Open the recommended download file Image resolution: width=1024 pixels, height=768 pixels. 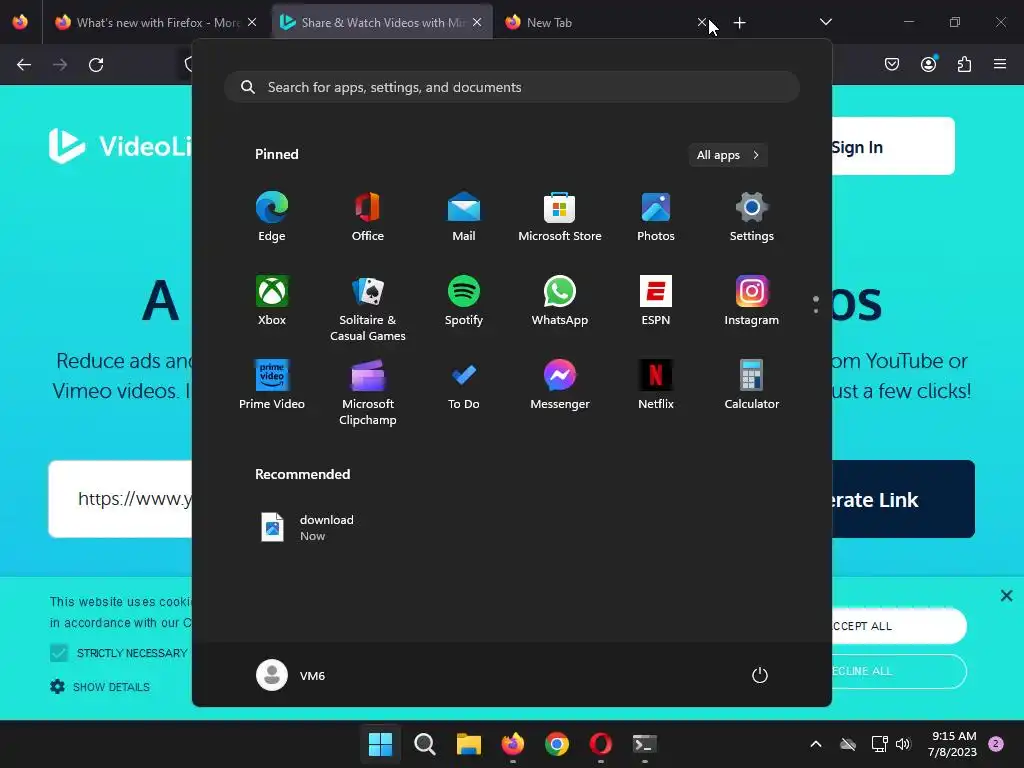tap(307, 527)
